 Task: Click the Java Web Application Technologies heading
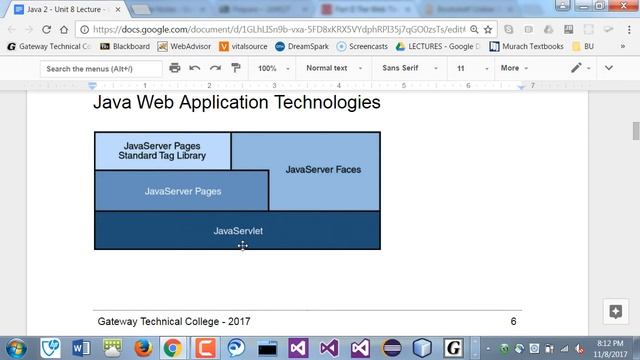(x=237, y=102)
